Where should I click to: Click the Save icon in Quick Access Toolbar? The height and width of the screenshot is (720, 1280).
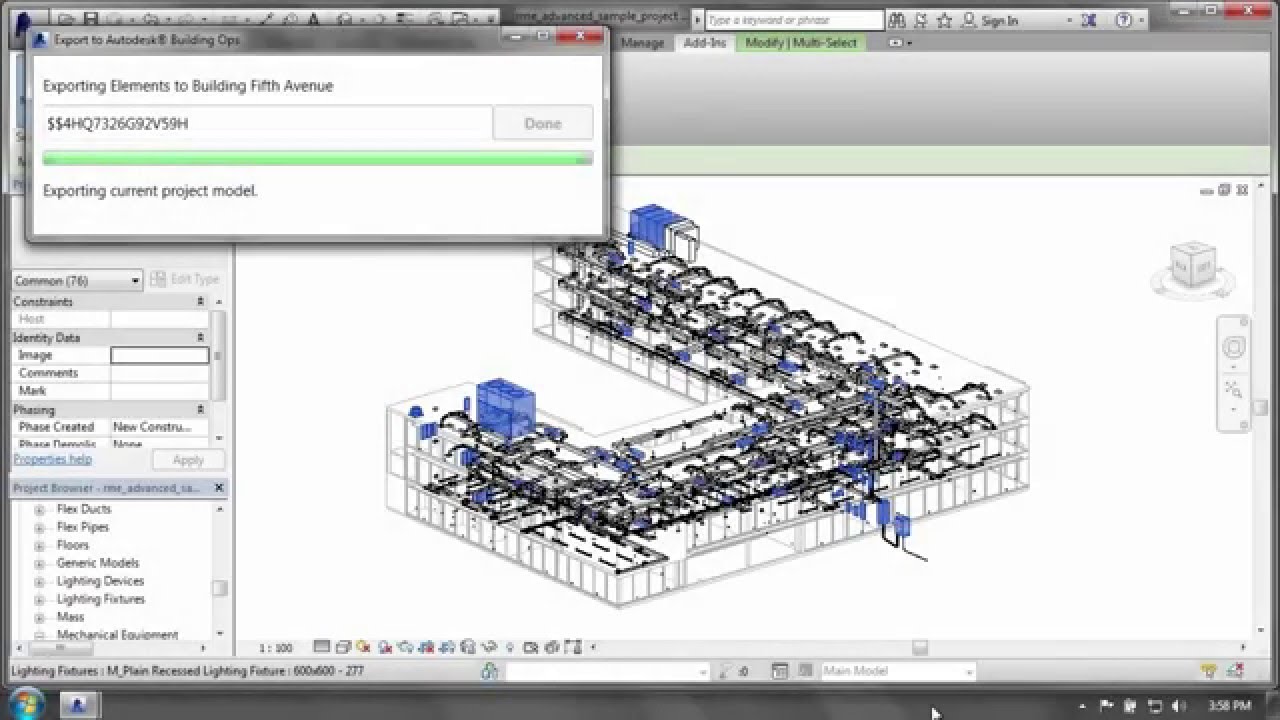(91, 17)
